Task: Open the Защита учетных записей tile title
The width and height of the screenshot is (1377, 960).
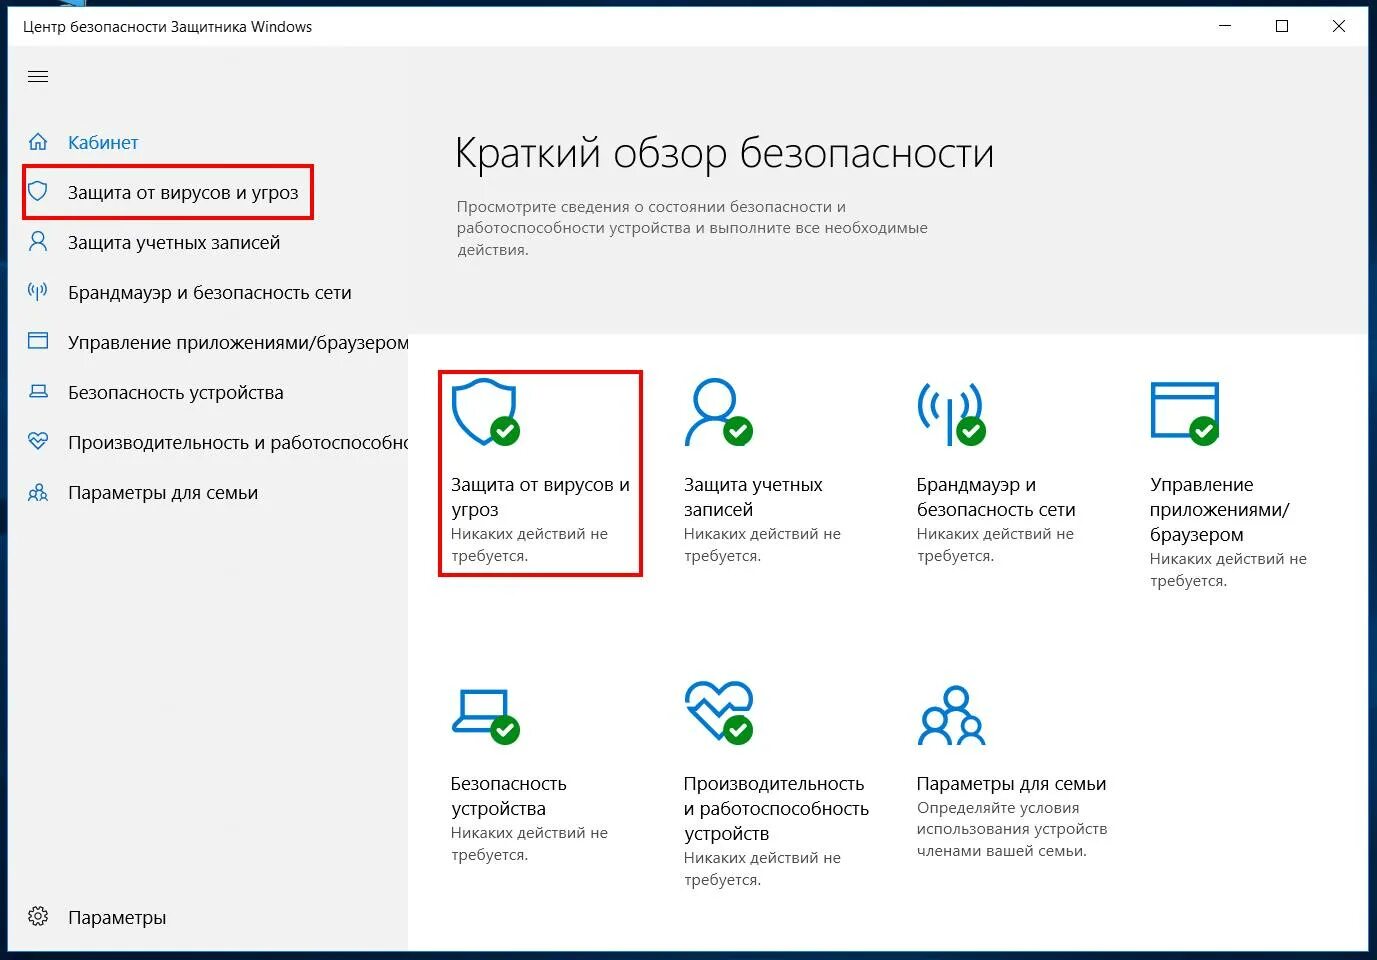Action: point(753,497)
